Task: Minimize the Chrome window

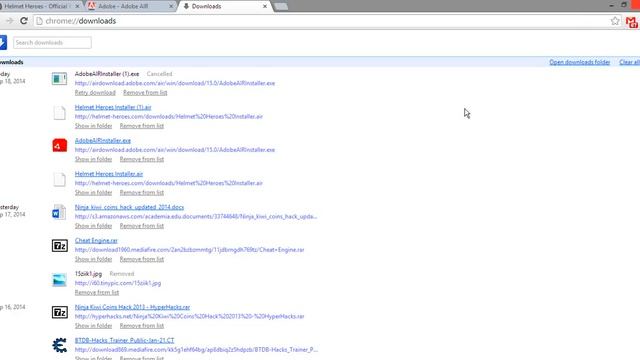Action: point(611,5)
